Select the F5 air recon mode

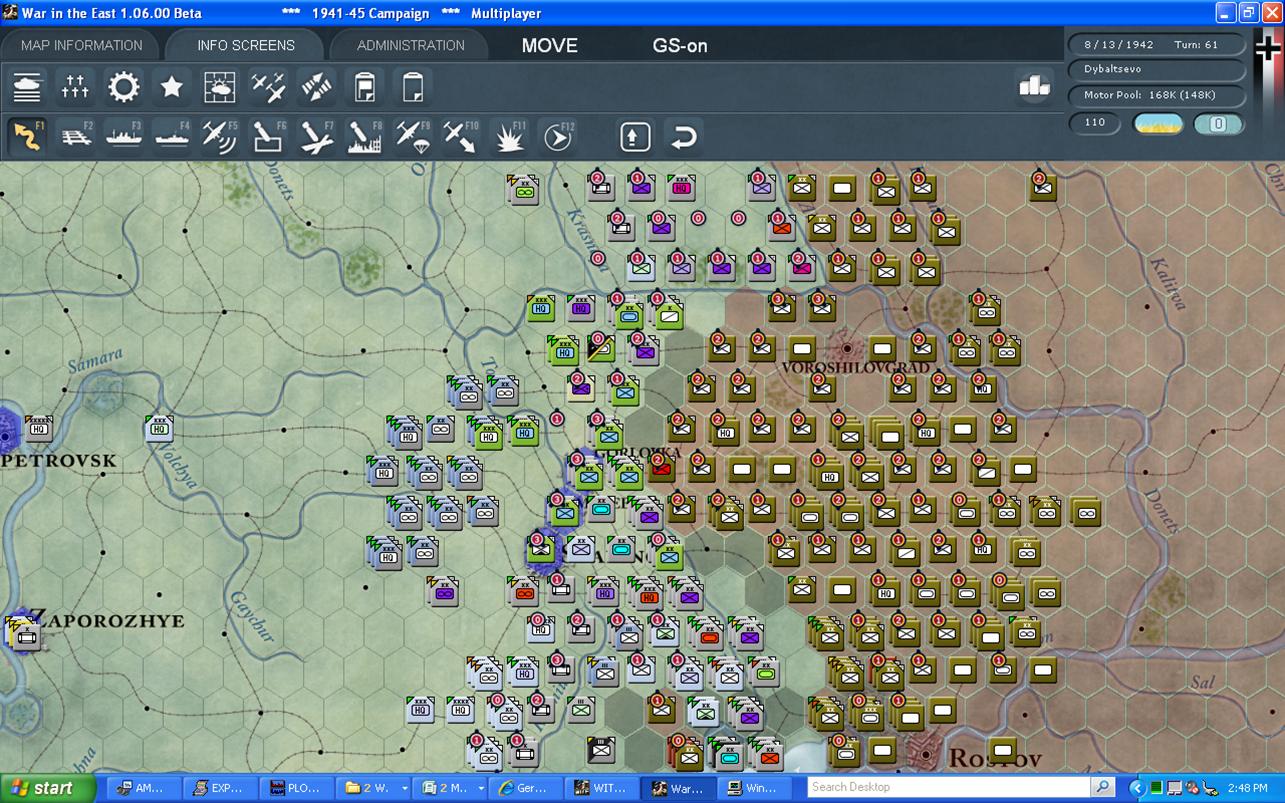click(220, 136)
